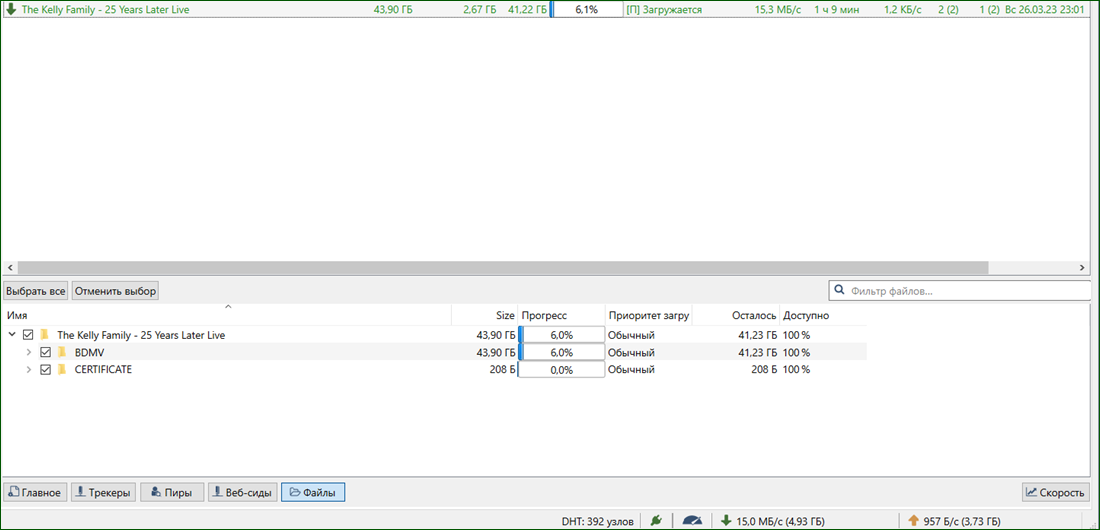Image resolution: width=1100 pixels, height=530 pixels.
Task: Click the BDMV 6,0% progress bar
Action: [561, 352]
